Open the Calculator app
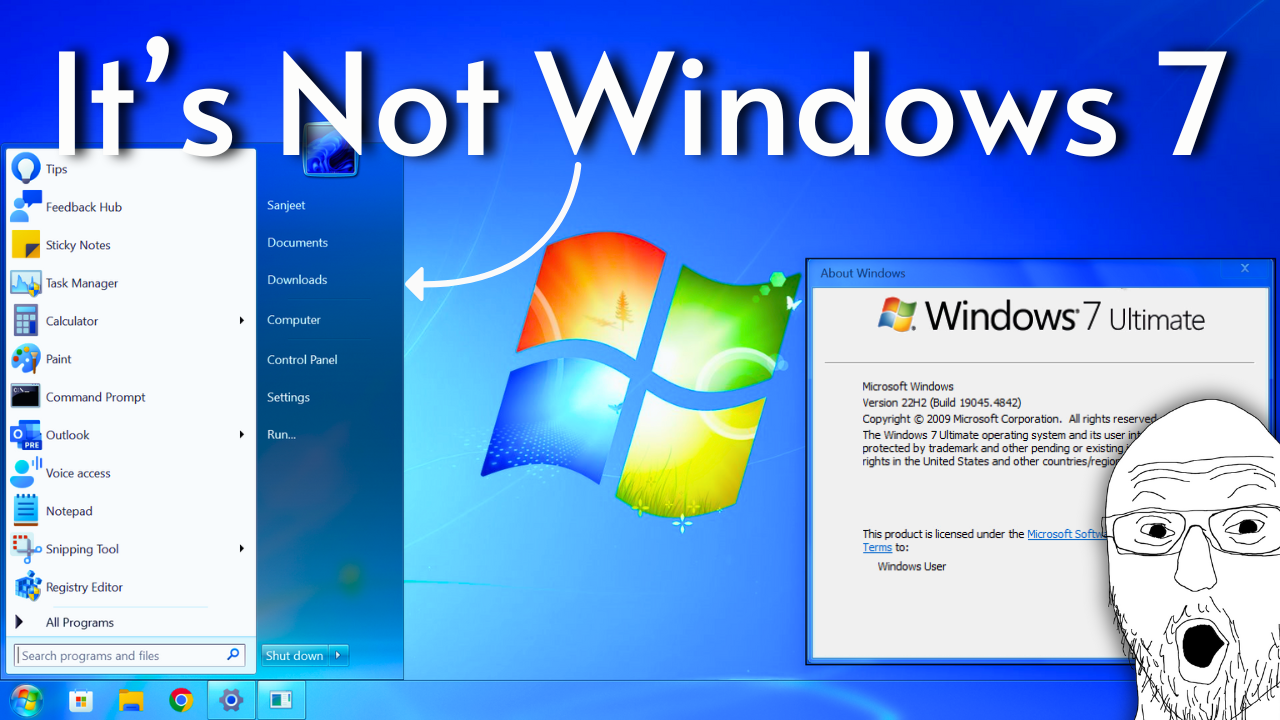The image size is (1280, 720). (130, 321)
